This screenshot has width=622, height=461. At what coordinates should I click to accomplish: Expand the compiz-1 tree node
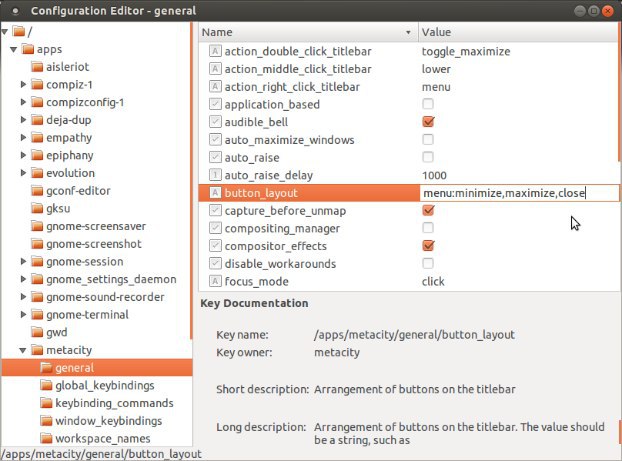click(23, 84)
